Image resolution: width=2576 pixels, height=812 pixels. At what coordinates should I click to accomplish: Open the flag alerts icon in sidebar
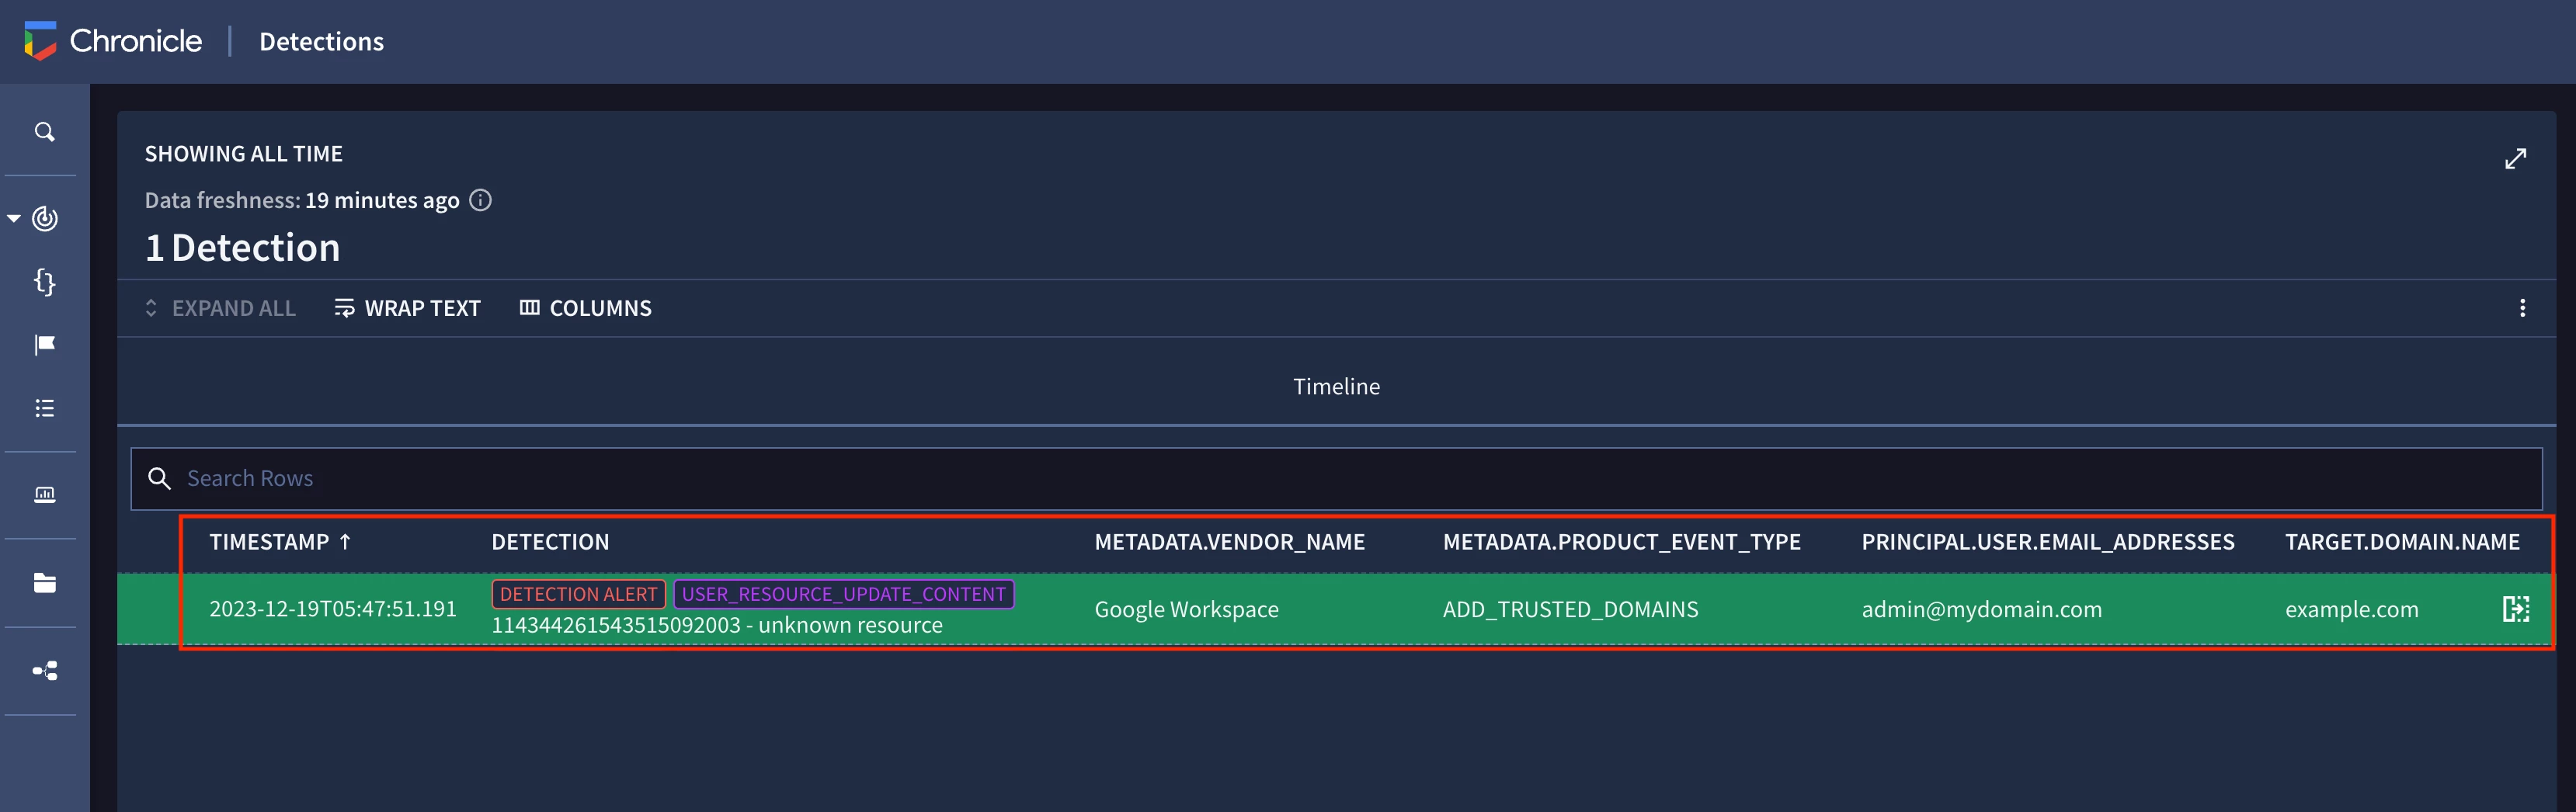pyautogui.click(x=45, y=345)
